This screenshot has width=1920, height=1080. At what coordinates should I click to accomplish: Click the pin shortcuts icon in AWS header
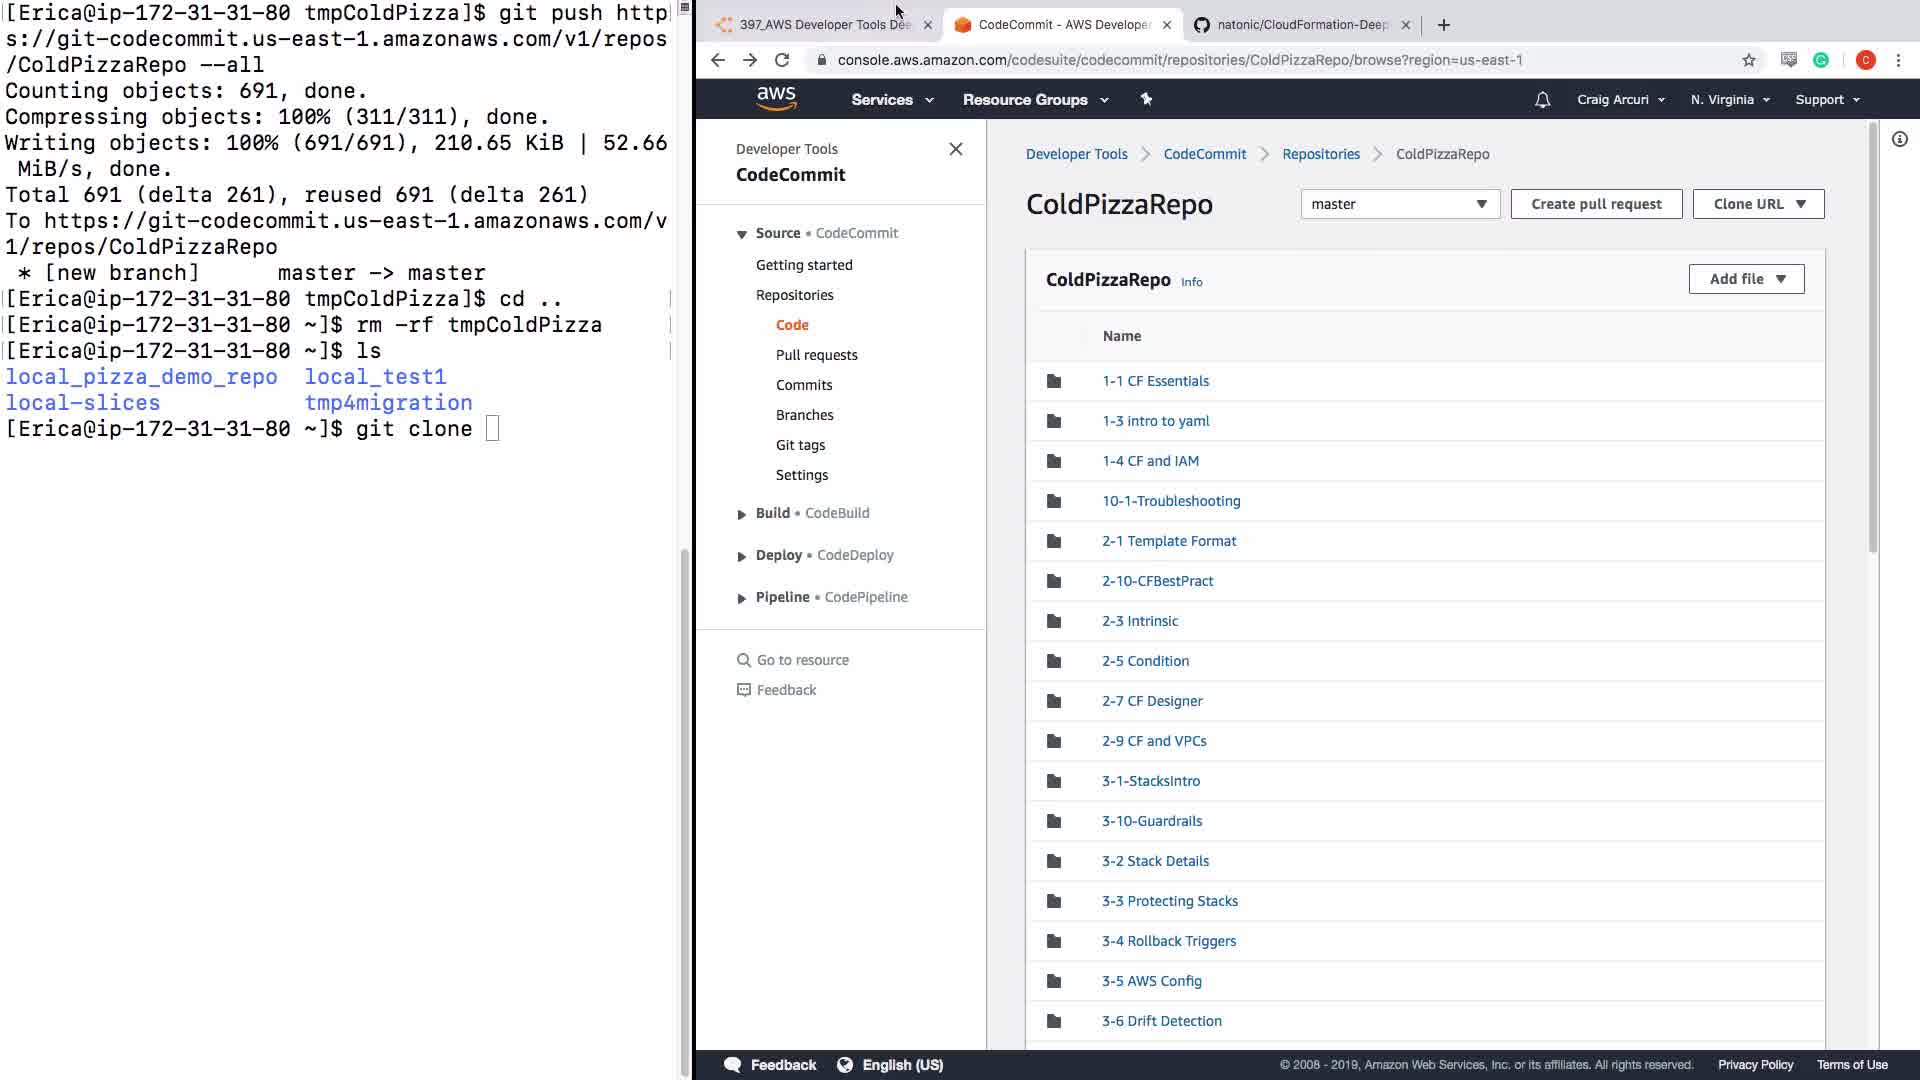pyautogui.click(x=1146, y=99)
